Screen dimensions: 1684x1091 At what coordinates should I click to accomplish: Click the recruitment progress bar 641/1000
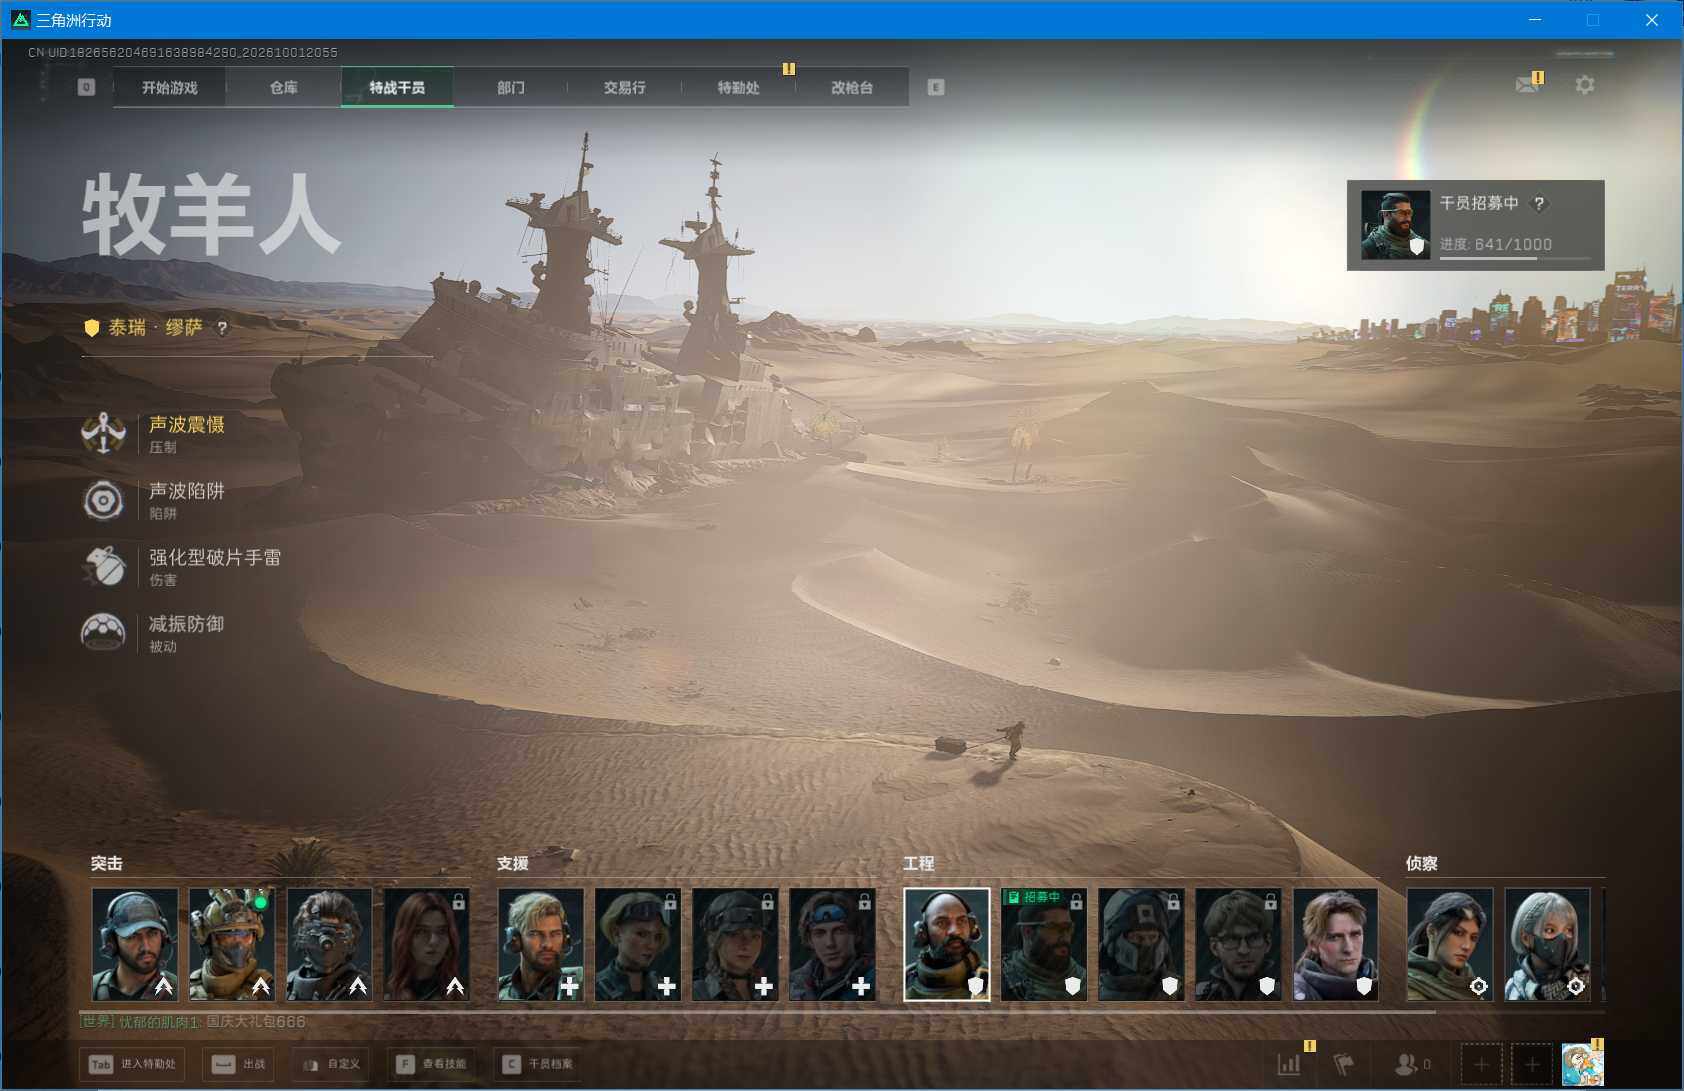(x=1515, y=258)
